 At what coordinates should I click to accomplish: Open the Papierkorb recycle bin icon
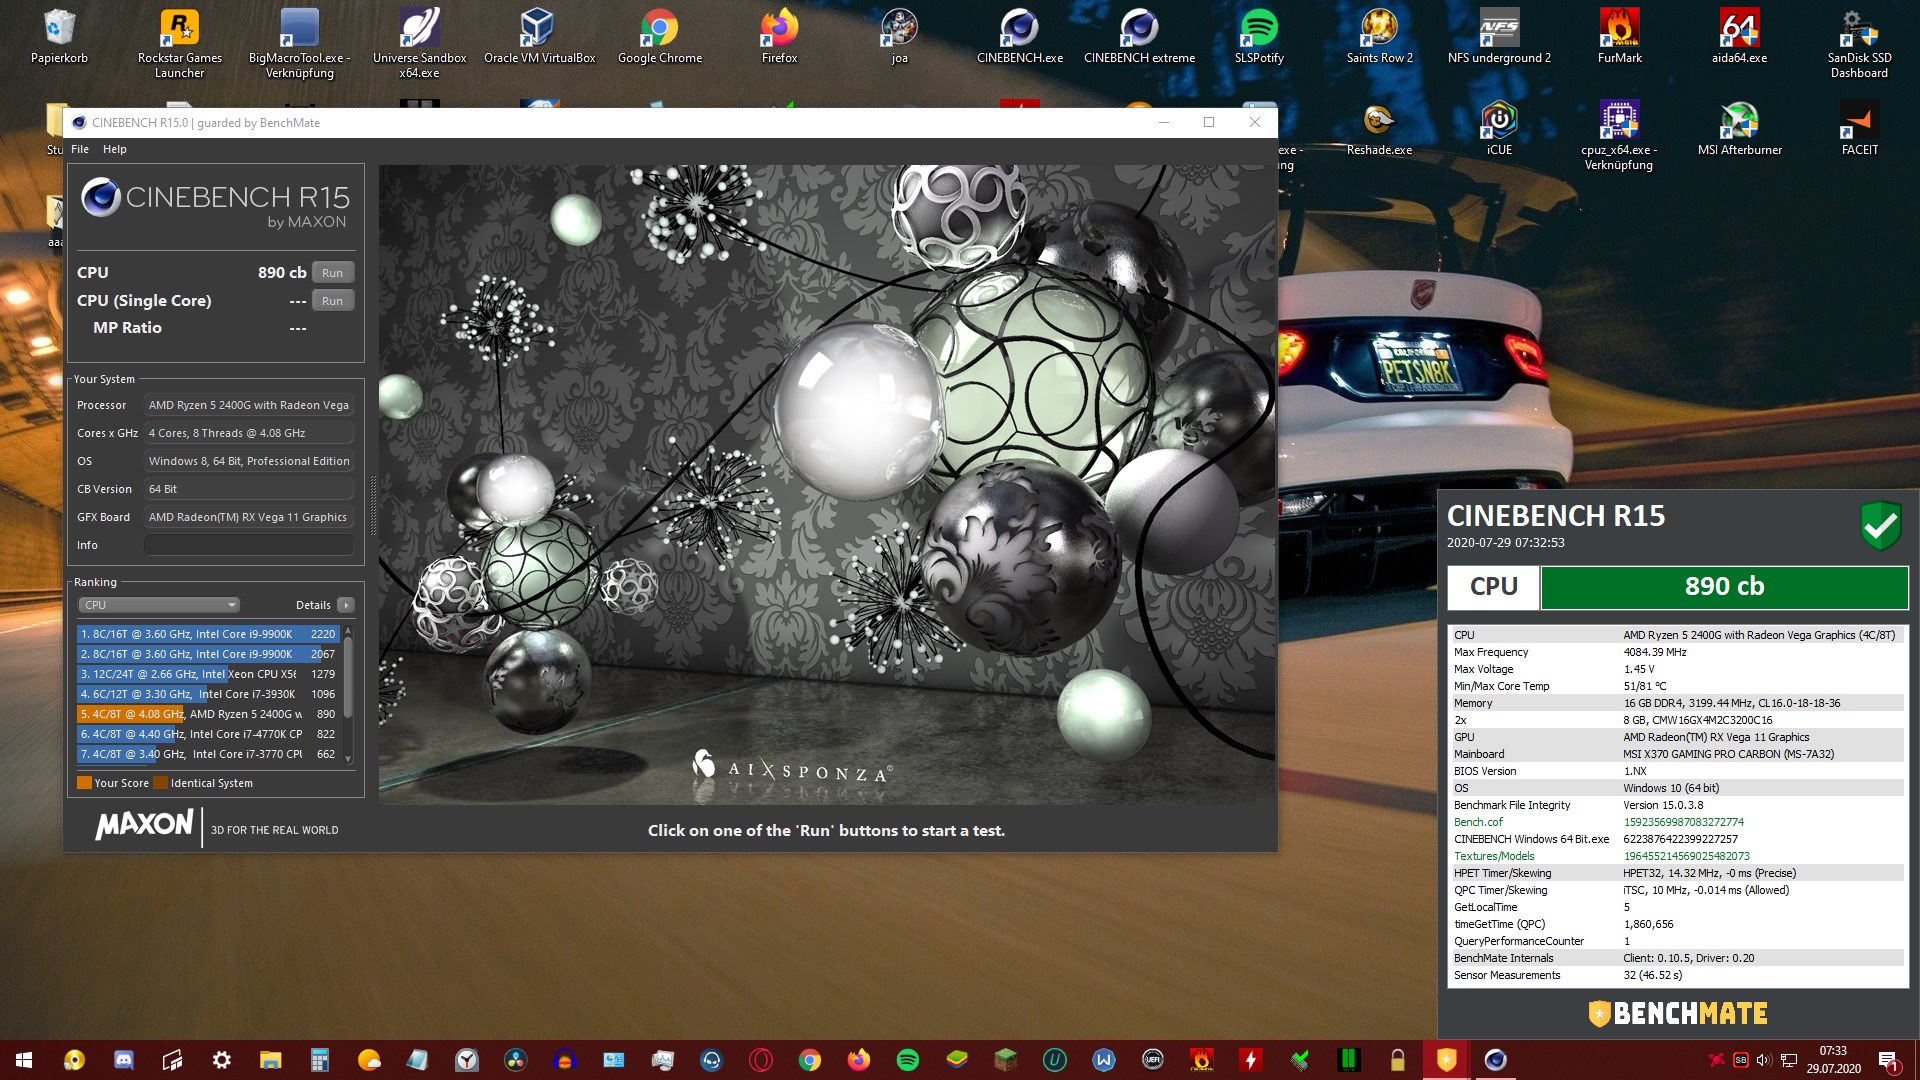59,37
